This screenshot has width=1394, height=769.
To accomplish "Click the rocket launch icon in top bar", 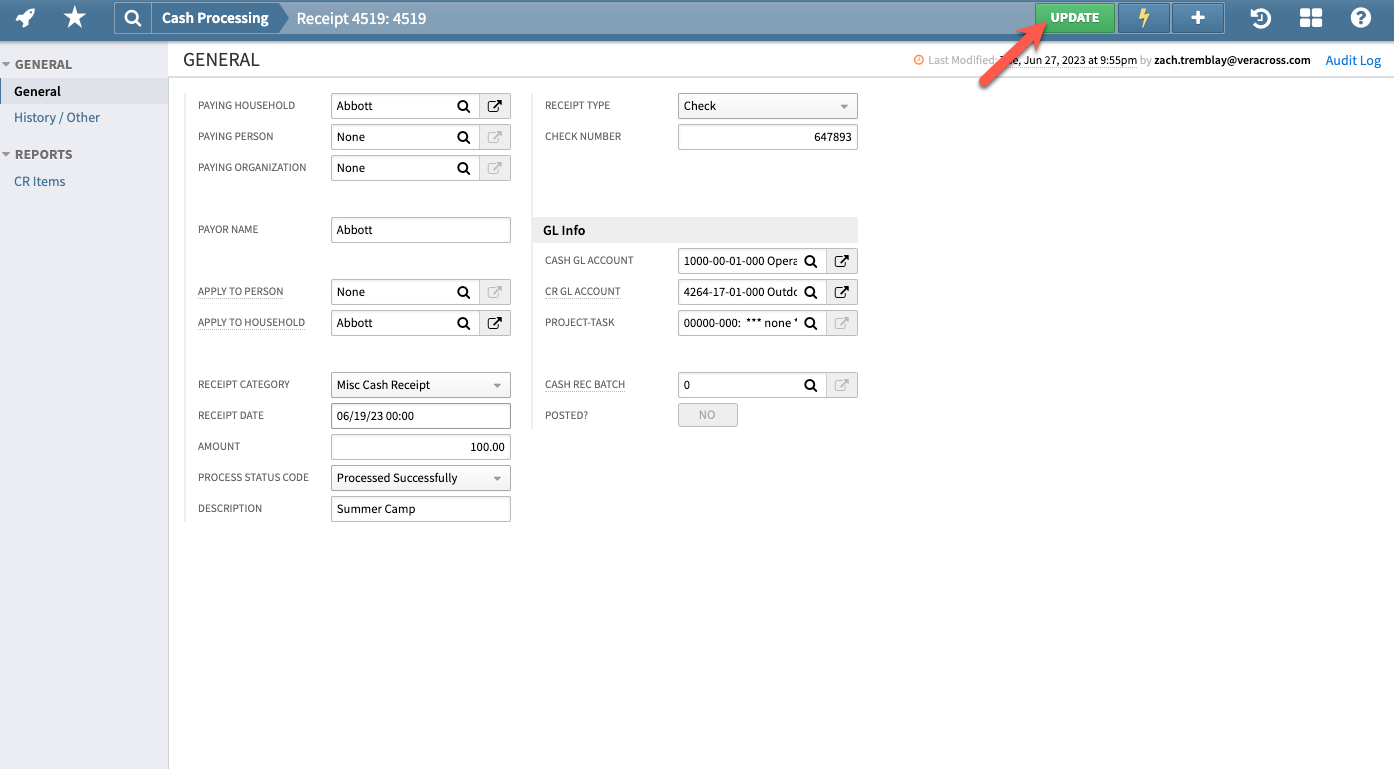I will click(x=25, y=17).
